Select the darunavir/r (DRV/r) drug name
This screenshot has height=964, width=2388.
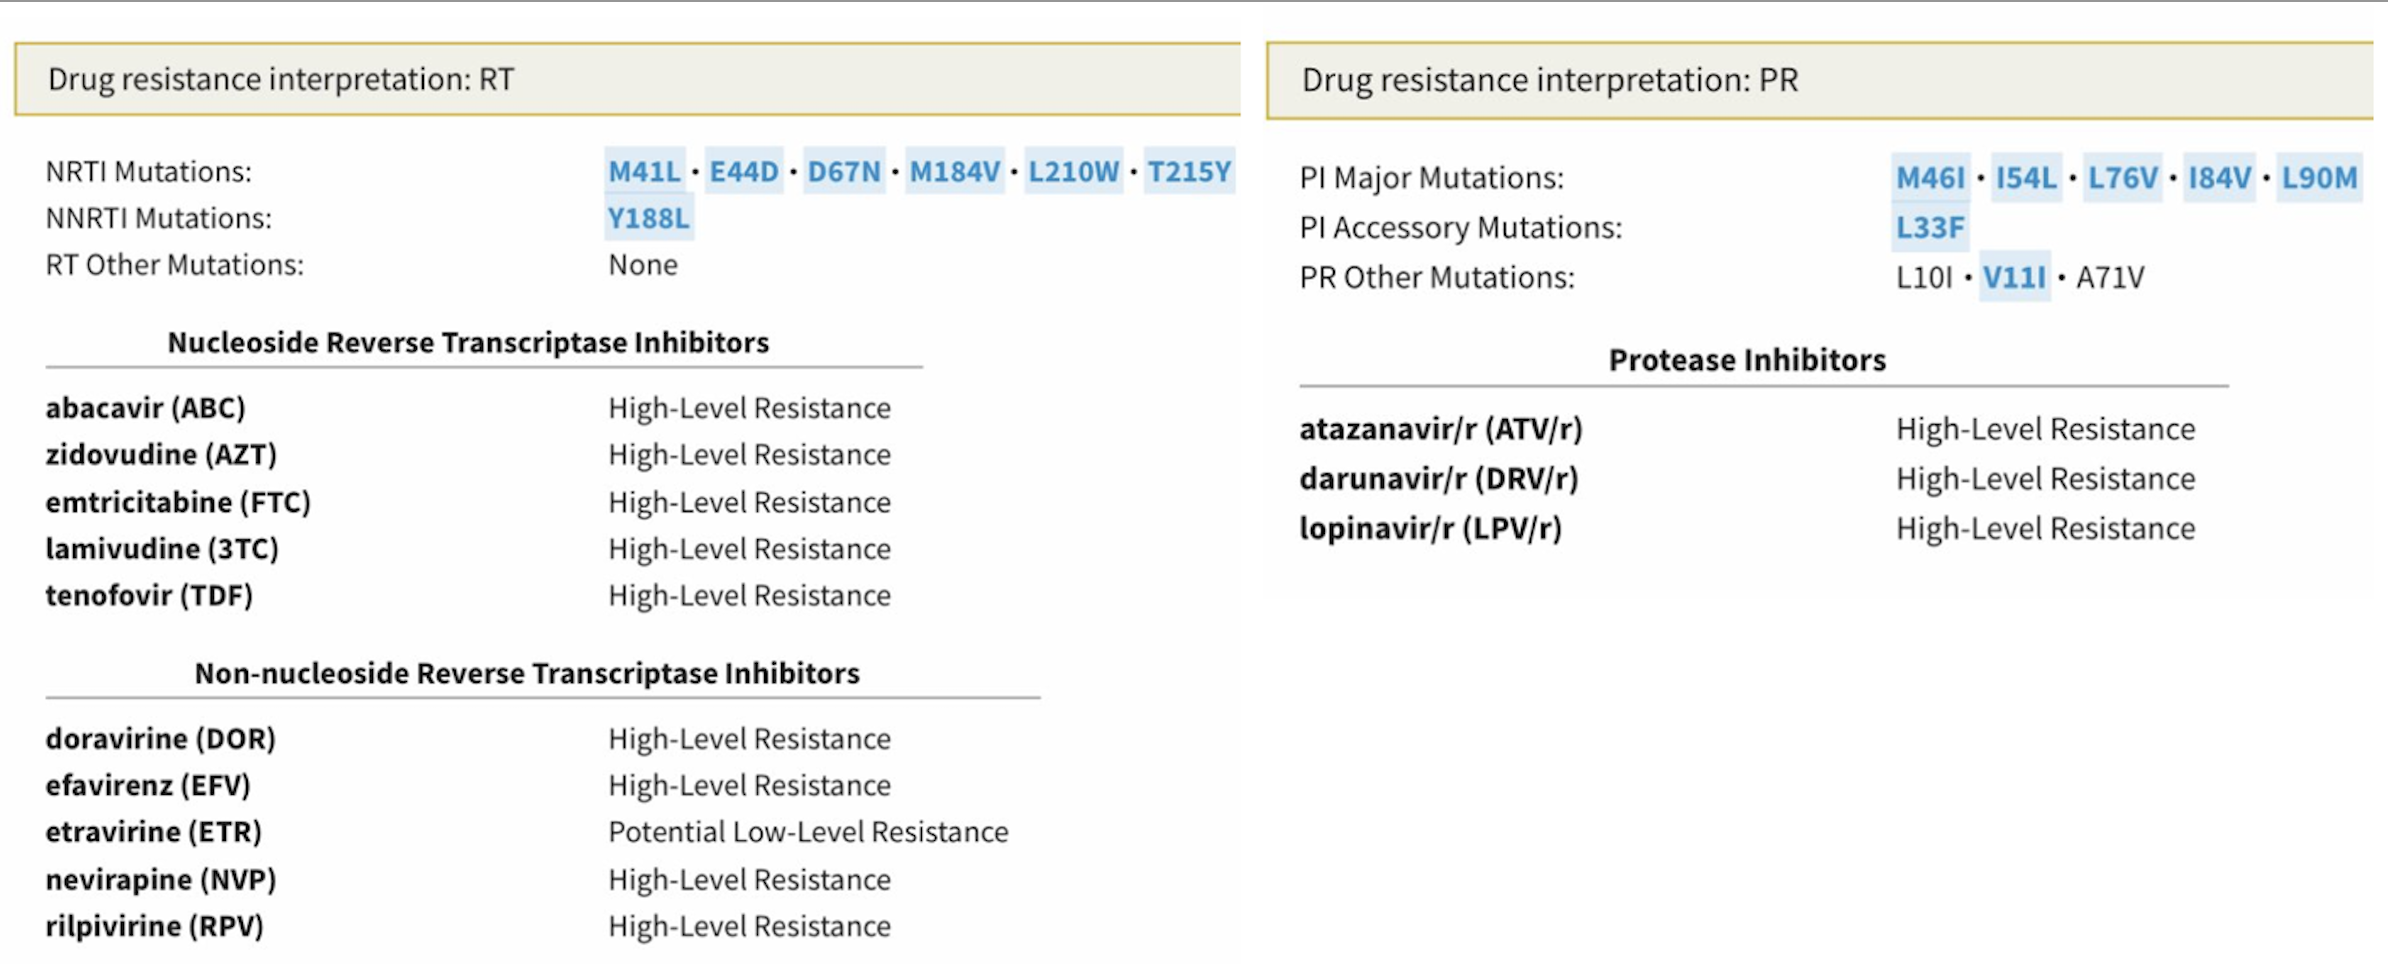(1438, 479)
